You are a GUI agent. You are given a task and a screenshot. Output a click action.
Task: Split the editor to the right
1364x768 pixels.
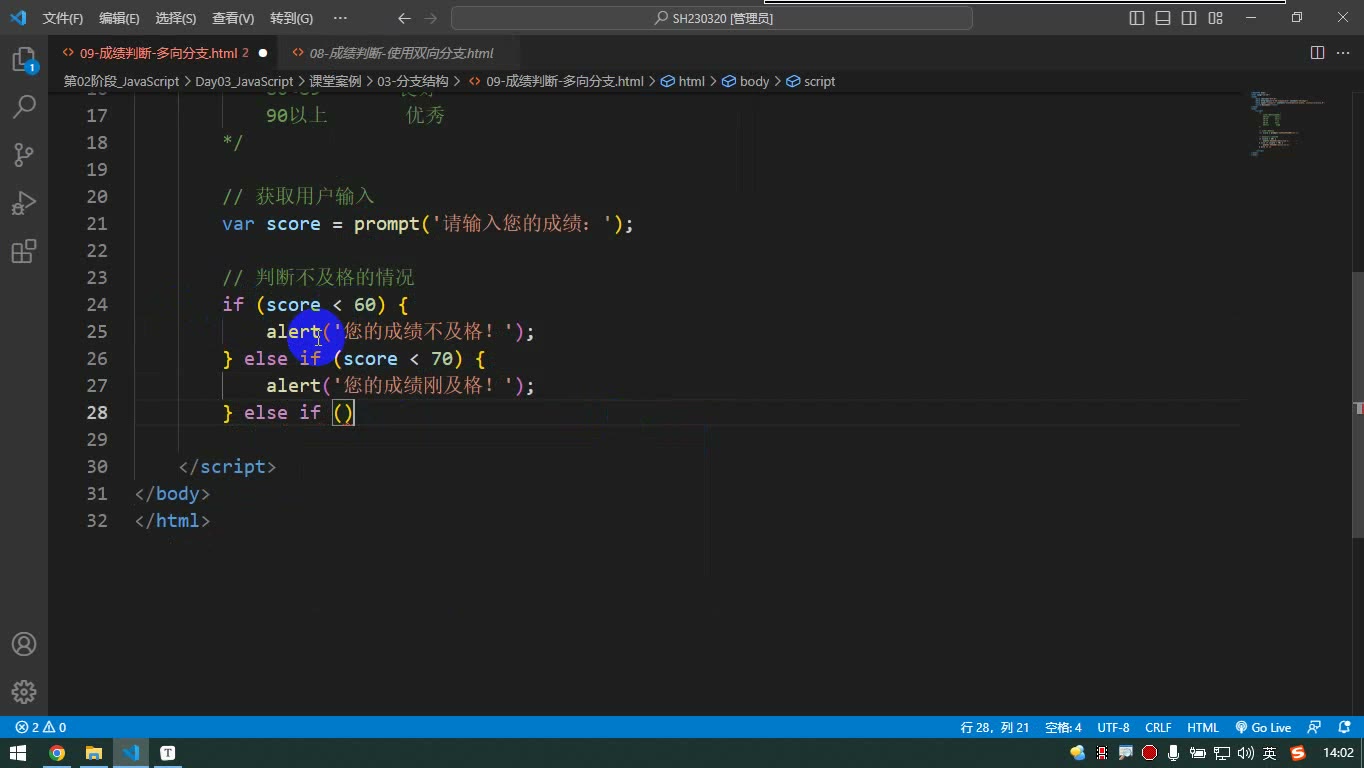pos(1317,53)
